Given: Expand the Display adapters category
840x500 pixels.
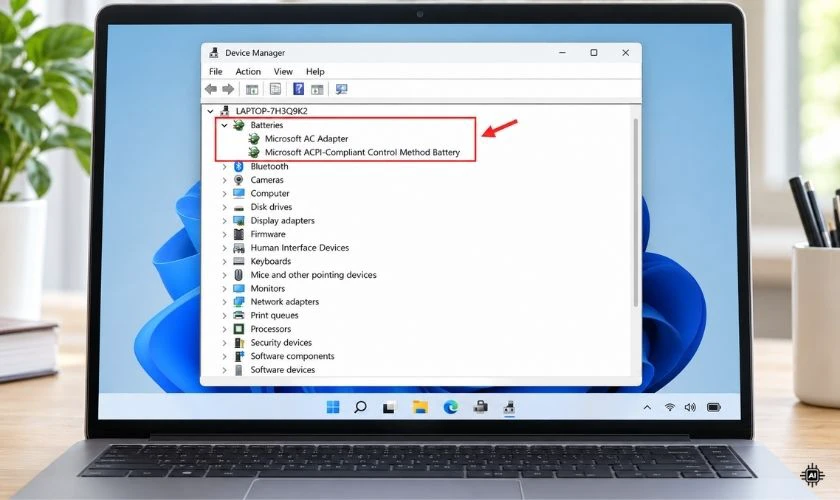Looking at the screenshot, I should click(x=224, y=221).
